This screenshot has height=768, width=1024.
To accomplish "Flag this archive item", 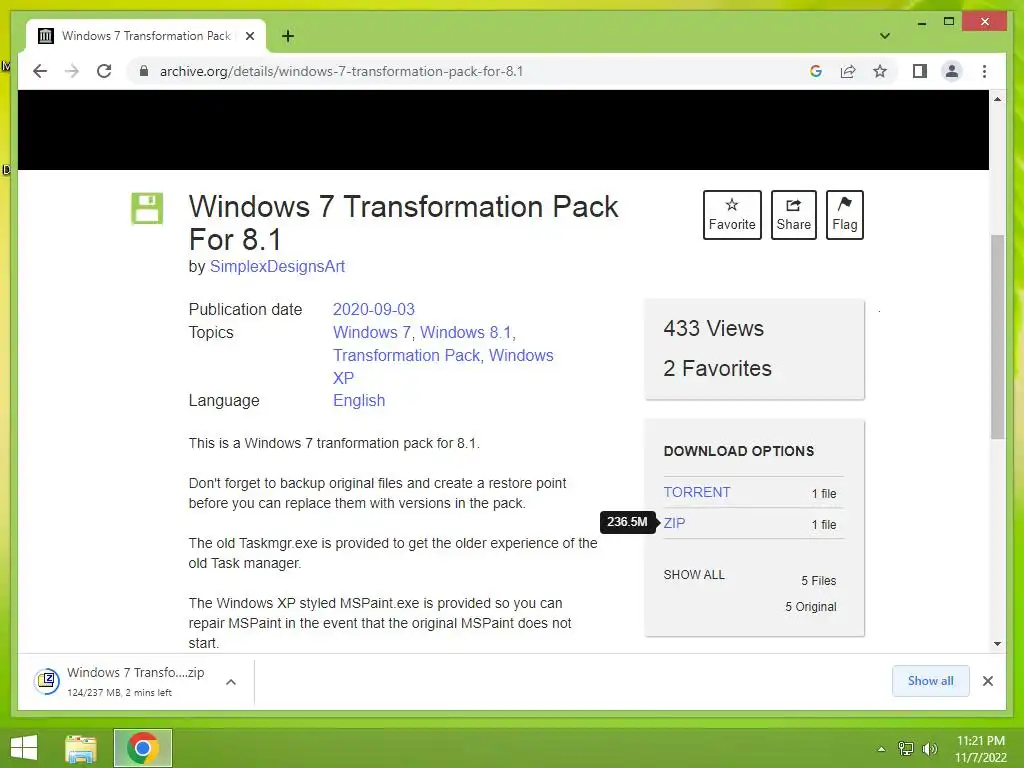I will pyautogui.click(x=844, y=215).
